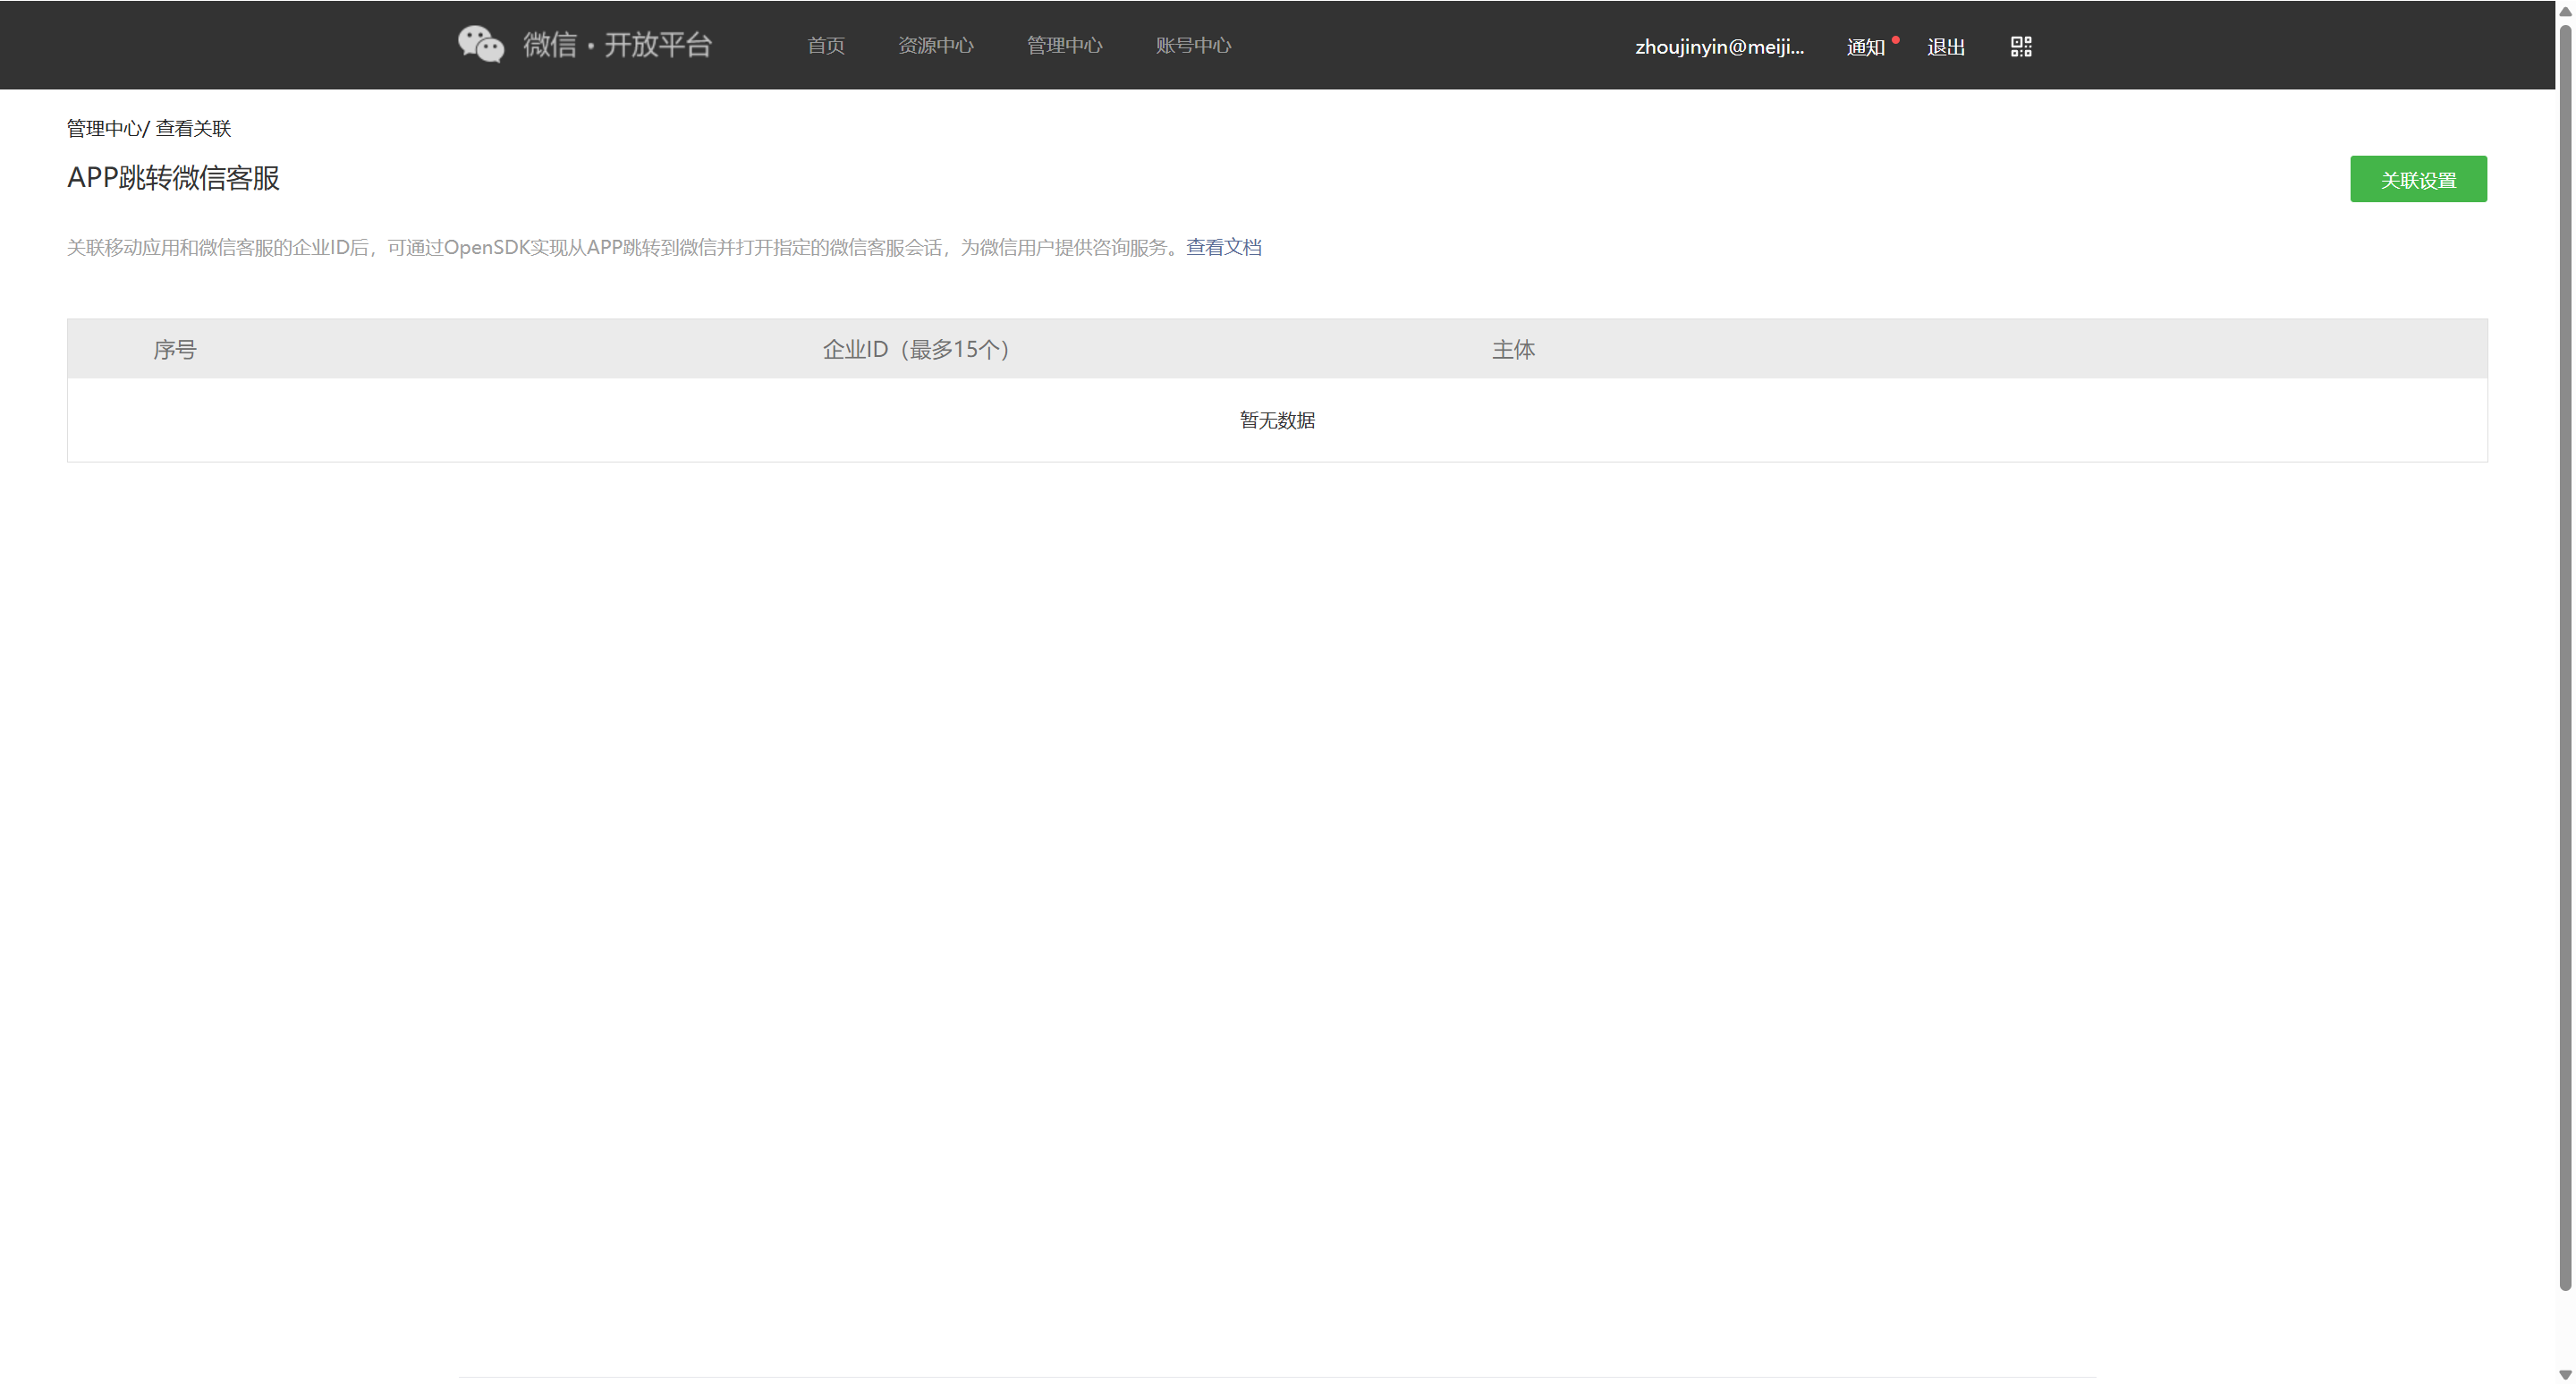Click 管理中心 in the breadcrumb
Screen dimensions: 2576x1384
point(104,128)
